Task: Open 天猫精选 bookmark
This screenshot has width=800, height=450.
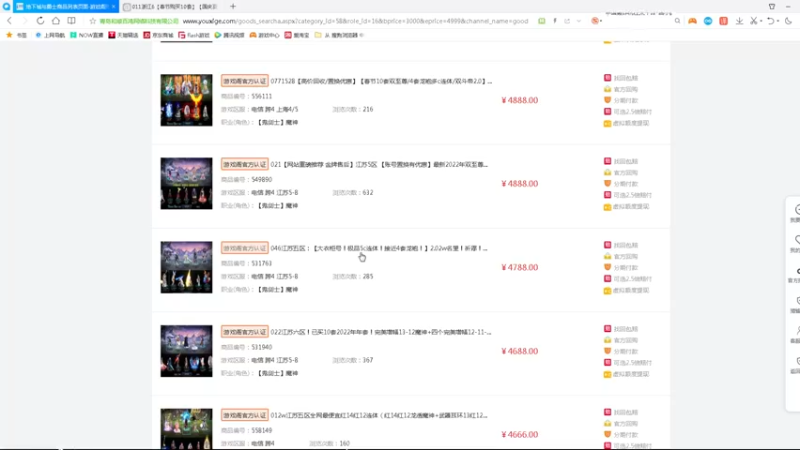Action: (x=123, y=35)
